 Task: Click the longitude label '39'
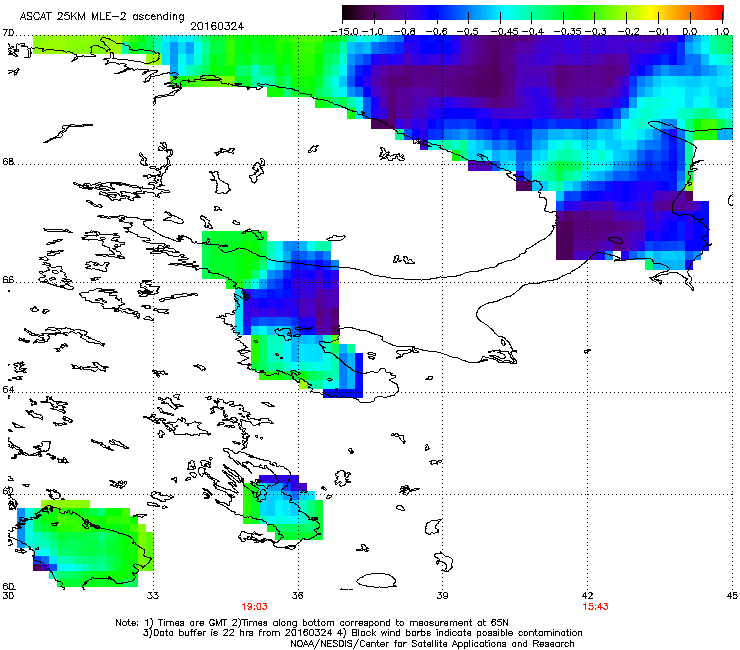click(442, 596)
